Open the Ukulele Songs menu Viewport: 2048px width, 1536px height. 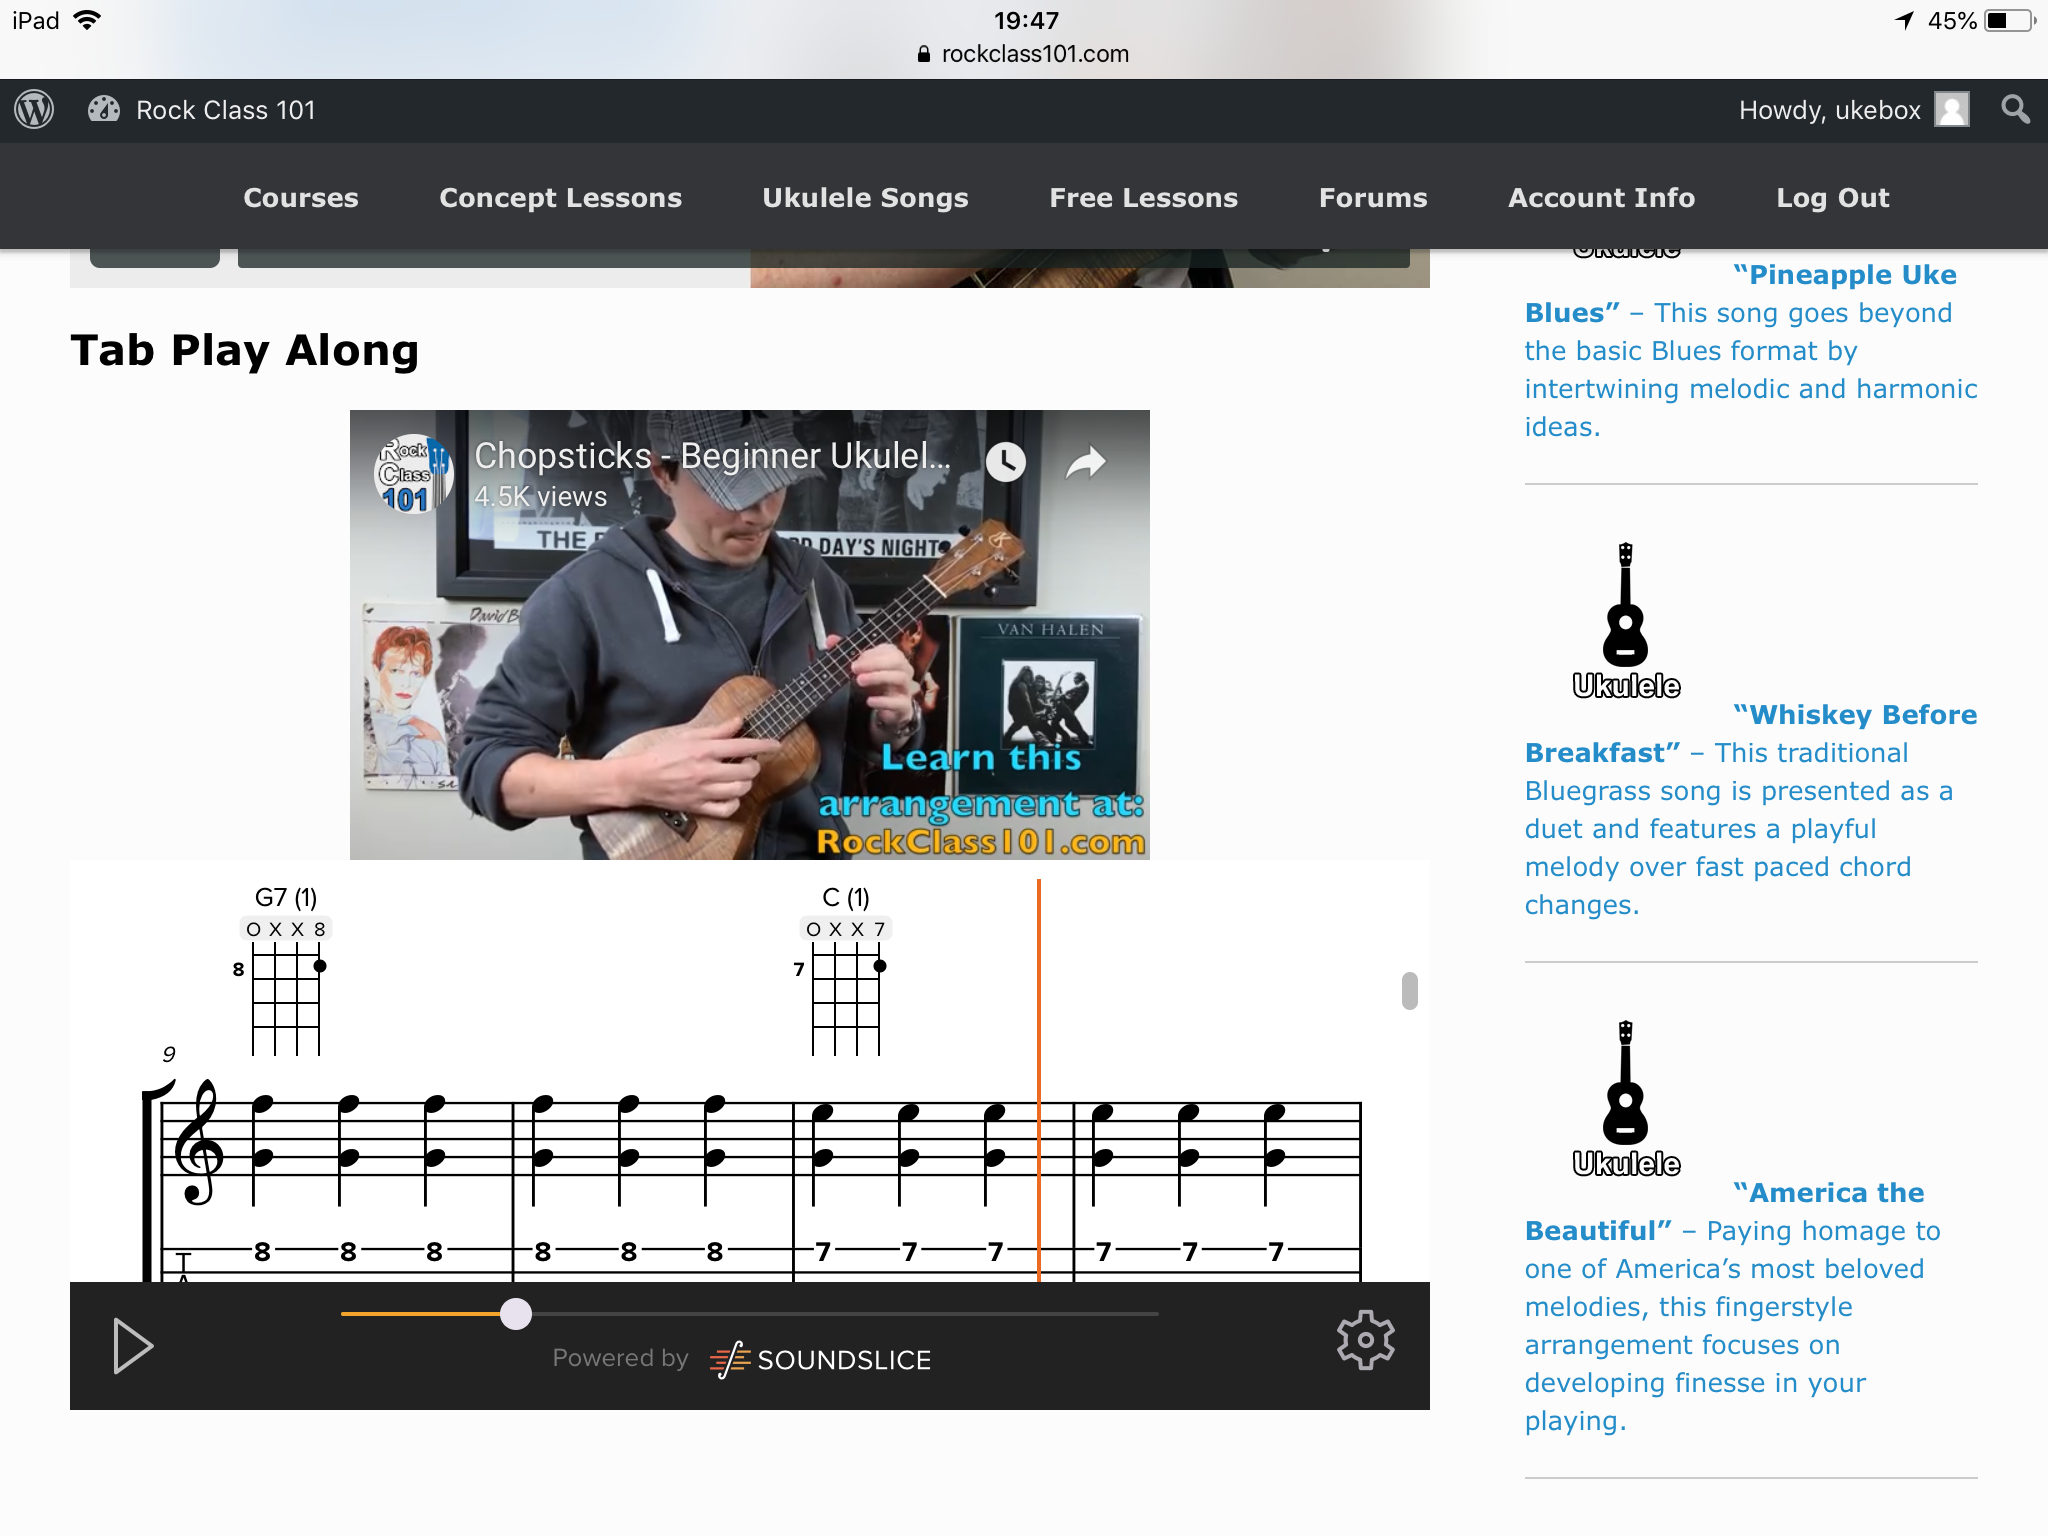pos(866,198)
